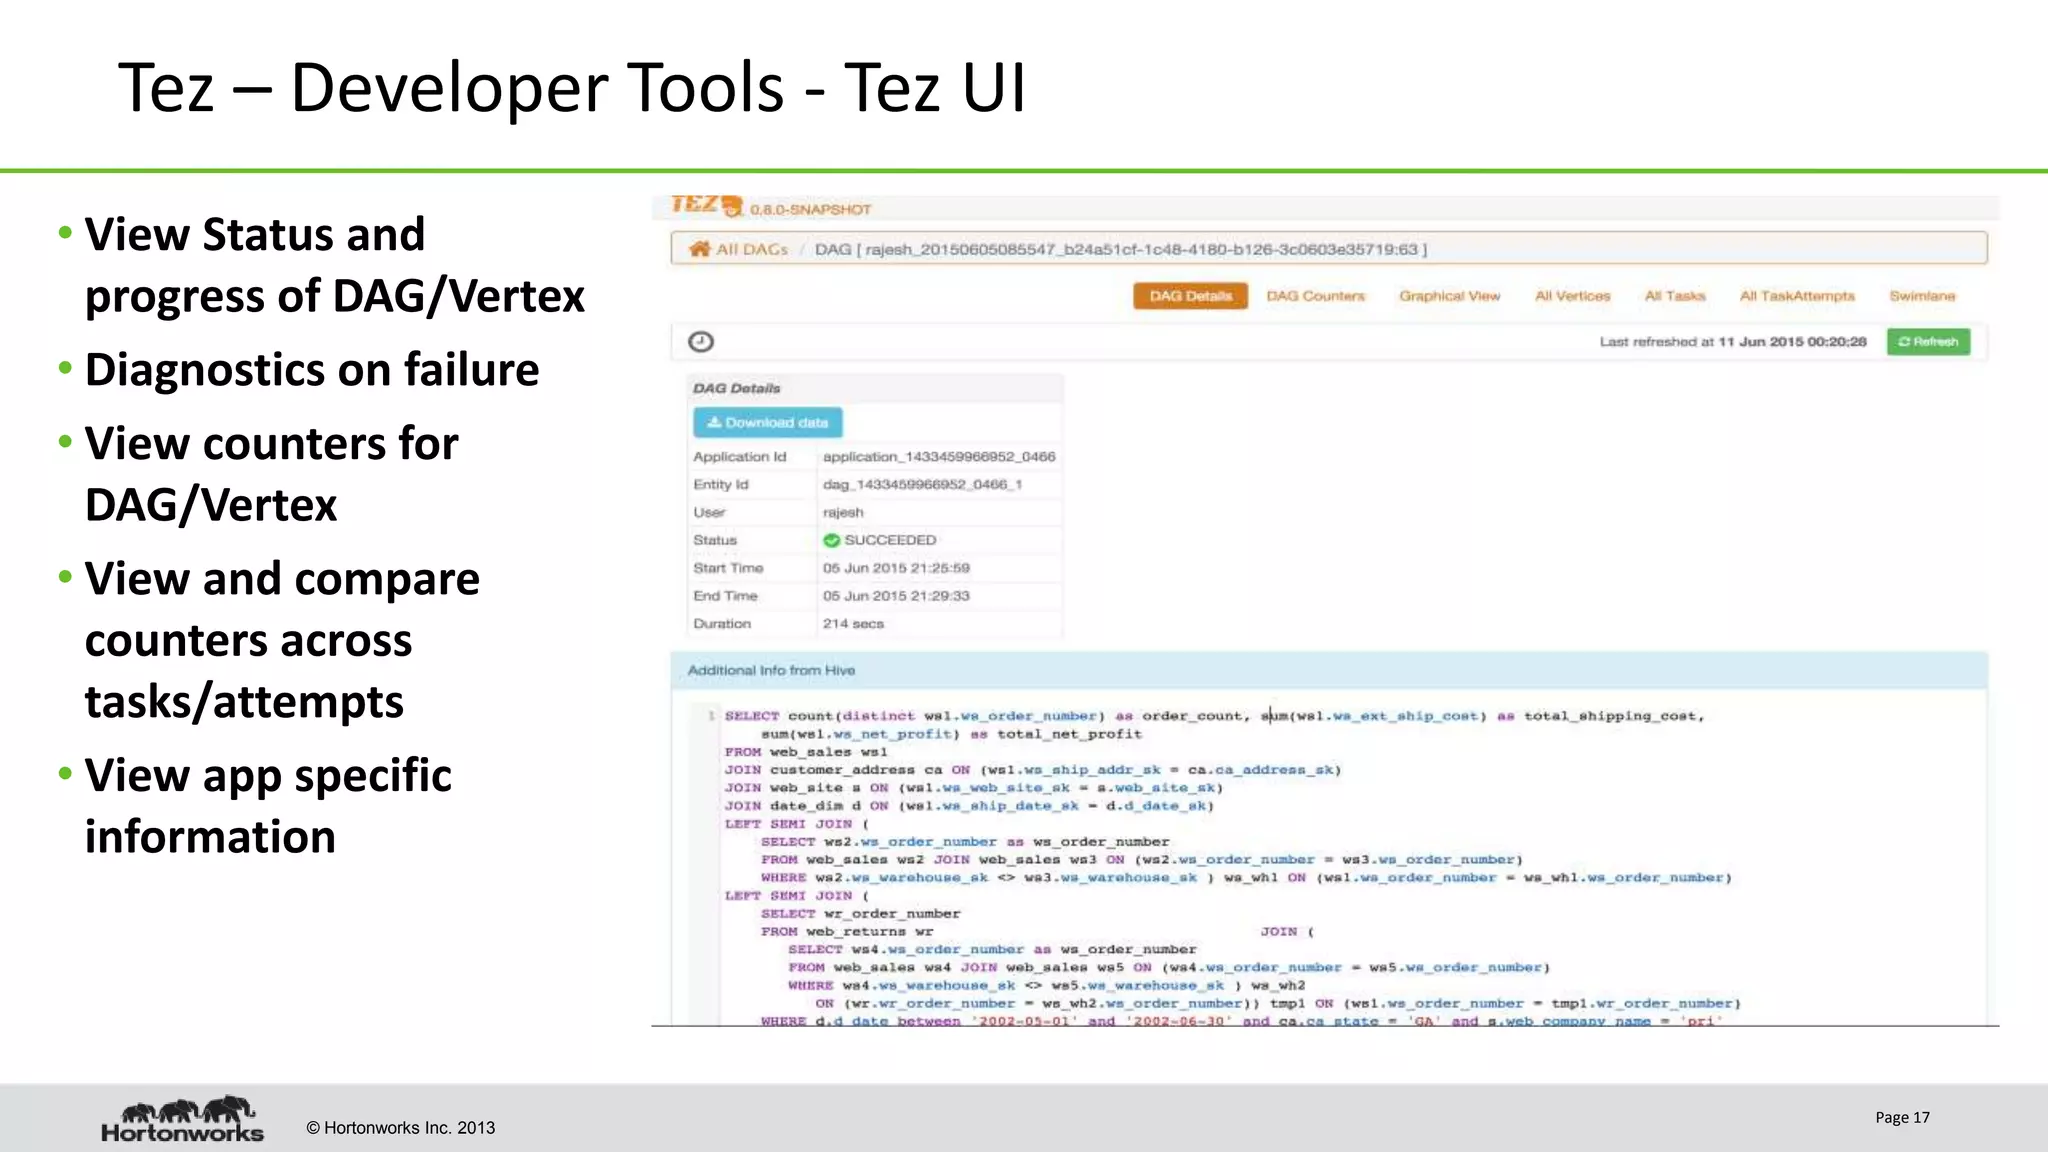
Task: Click the Diagnostics on failure bullet
Action: click(311, 370)
